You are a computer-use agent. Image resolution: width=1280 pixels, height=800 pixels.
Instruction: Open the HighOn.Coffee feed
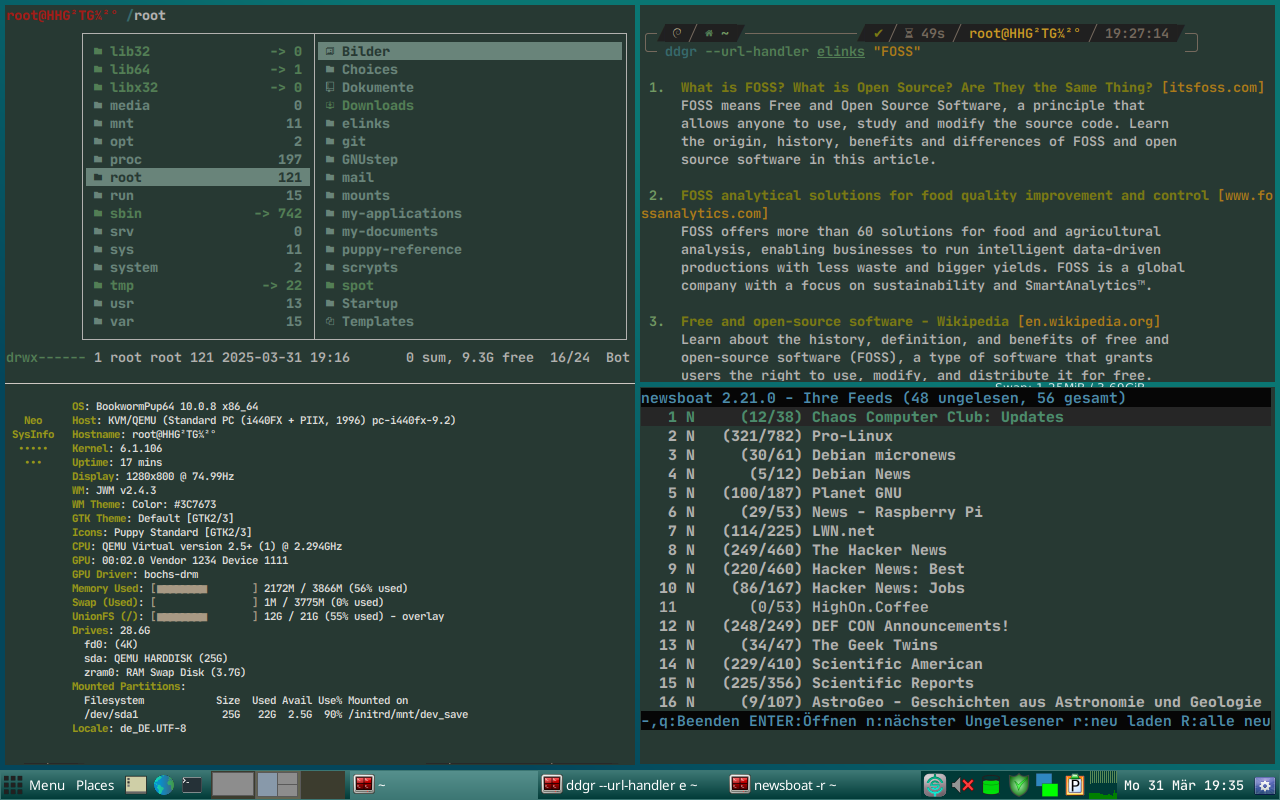click(956, 607)
